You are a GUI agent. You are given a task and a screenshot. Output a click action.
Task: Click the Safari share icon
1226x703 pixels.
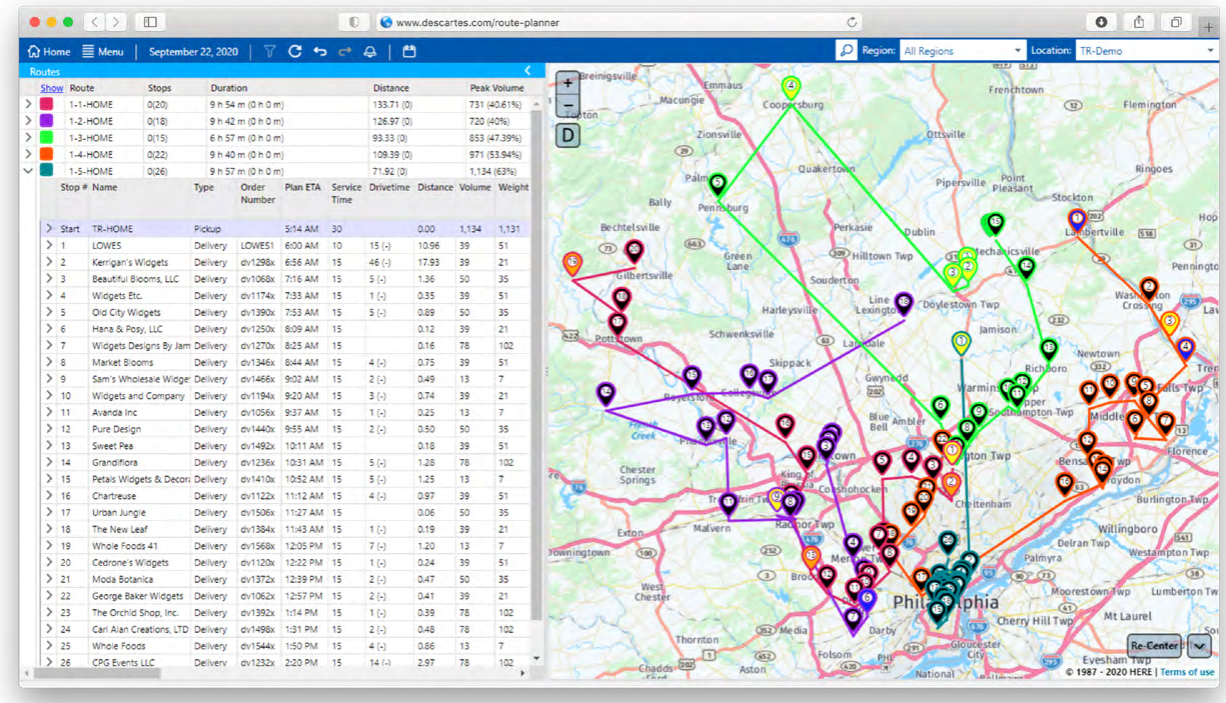1139,21
